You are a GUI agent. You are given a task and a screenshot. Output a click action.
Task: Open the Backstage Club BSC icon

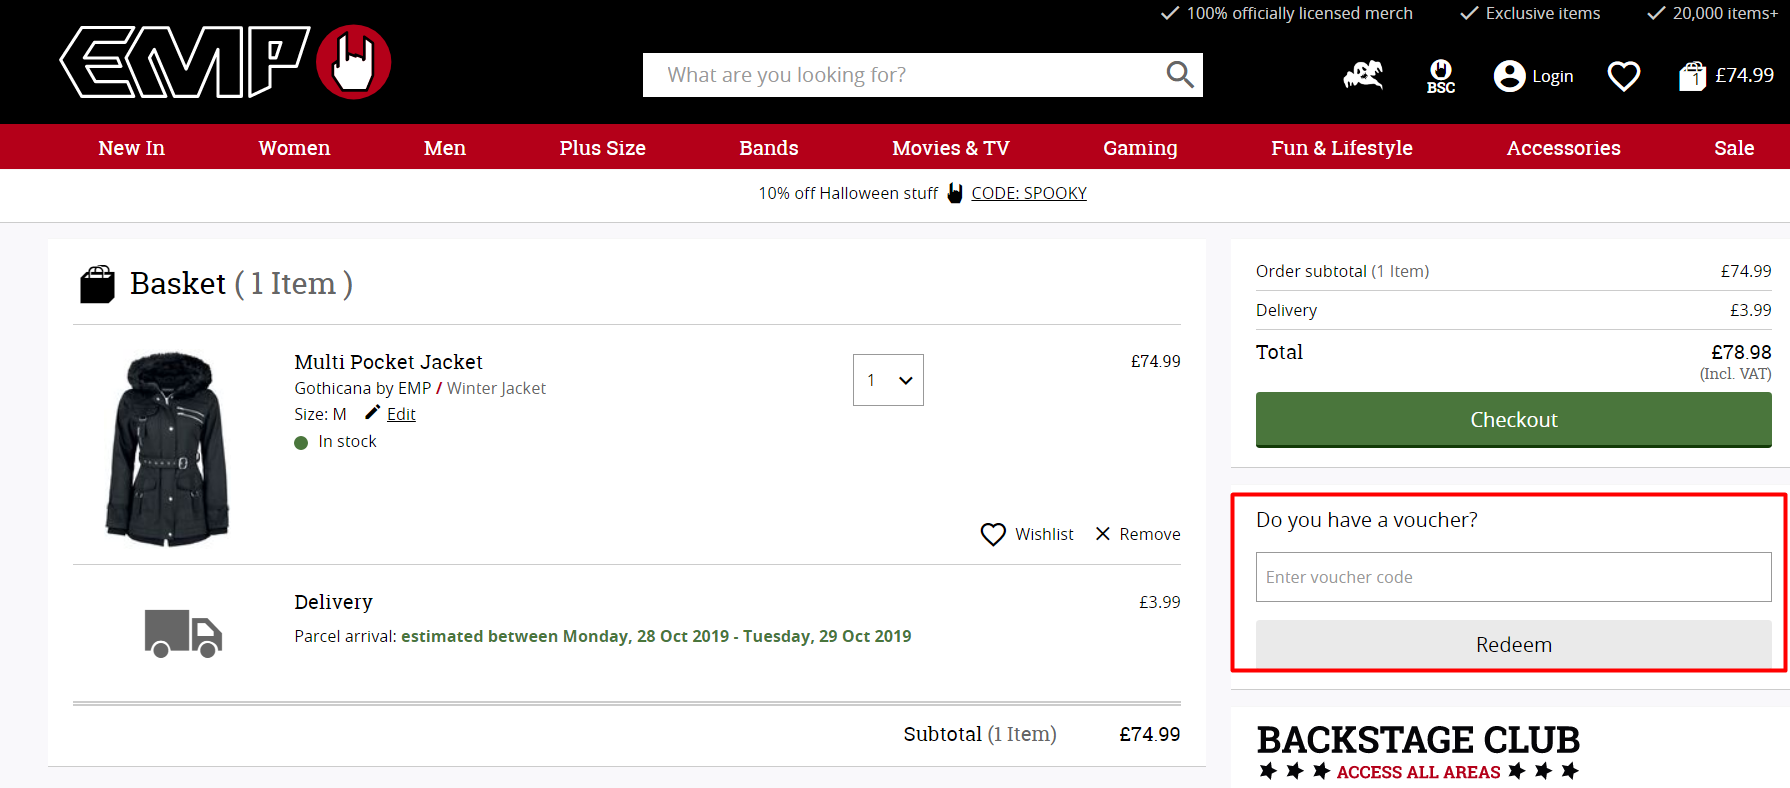pyautogui.click(x=1440, y=76)
